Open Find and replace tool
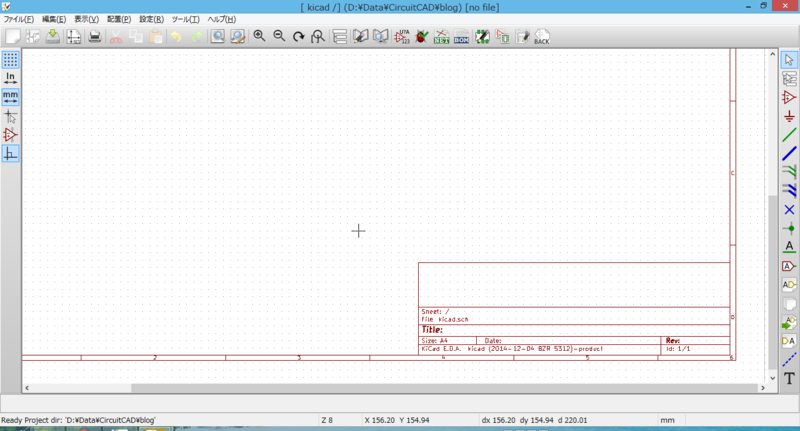The height and width of the screenshot is (431, 800). tap(238, 36)
